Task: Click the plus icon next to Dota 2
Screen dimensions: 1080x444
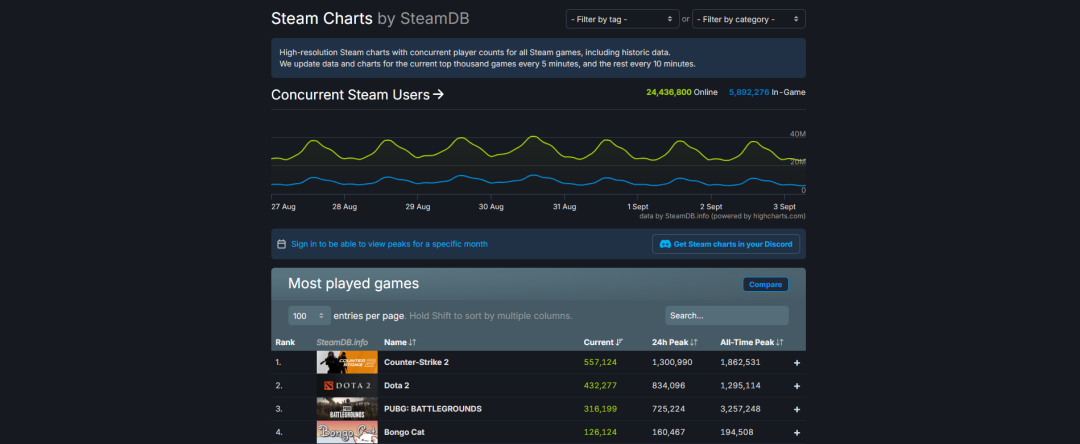Action: 797,386
